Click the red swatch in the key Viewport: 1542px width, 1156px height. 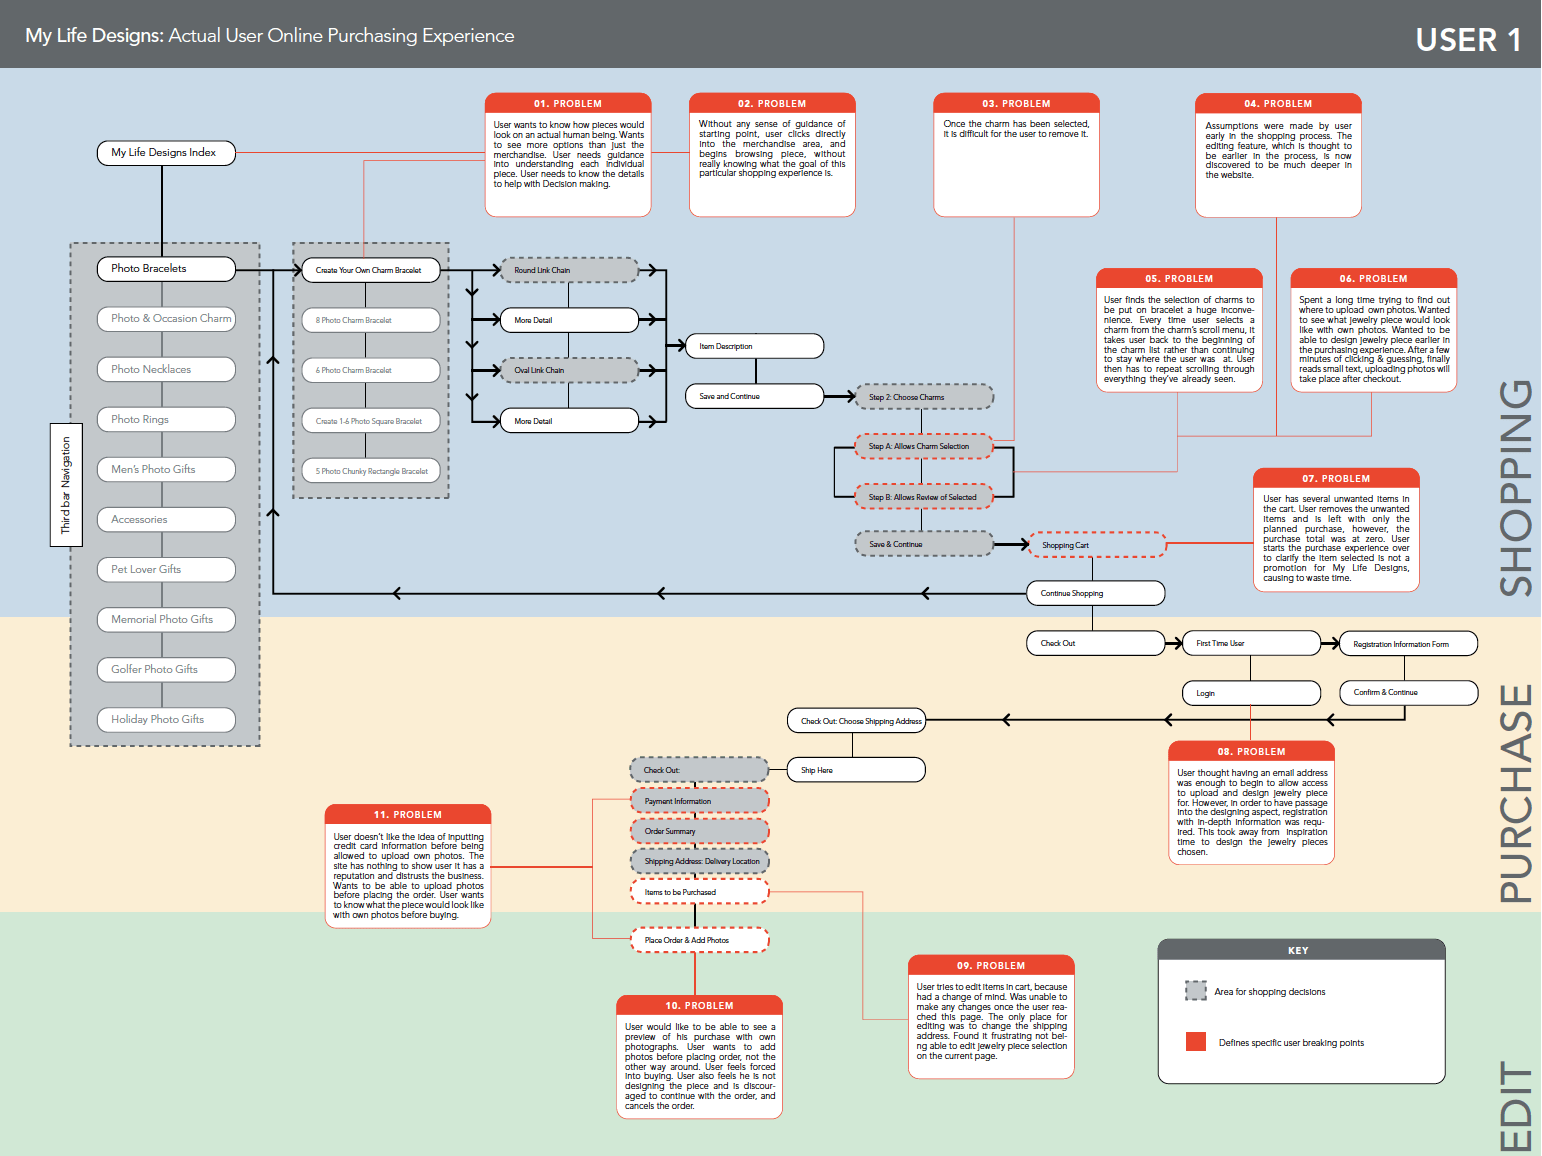click(x=1195, y=1041)
